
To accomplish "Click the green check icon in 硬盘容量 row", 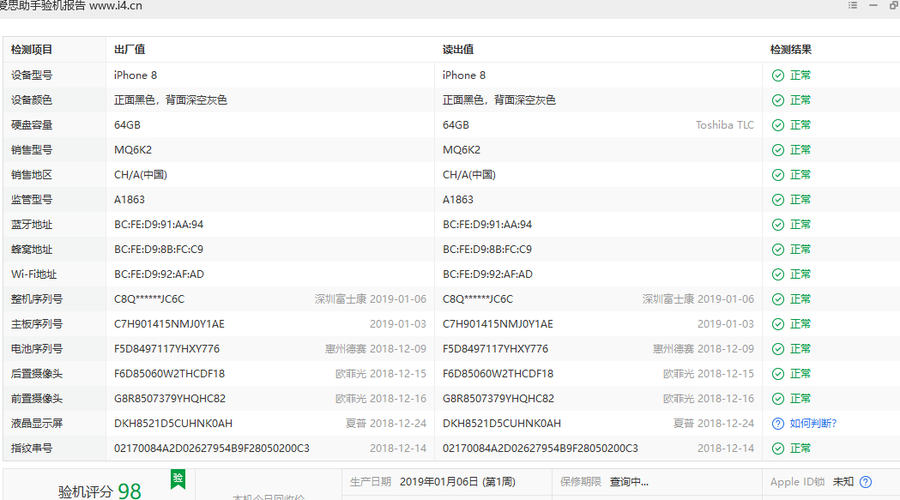I will [x=778, y=125].
